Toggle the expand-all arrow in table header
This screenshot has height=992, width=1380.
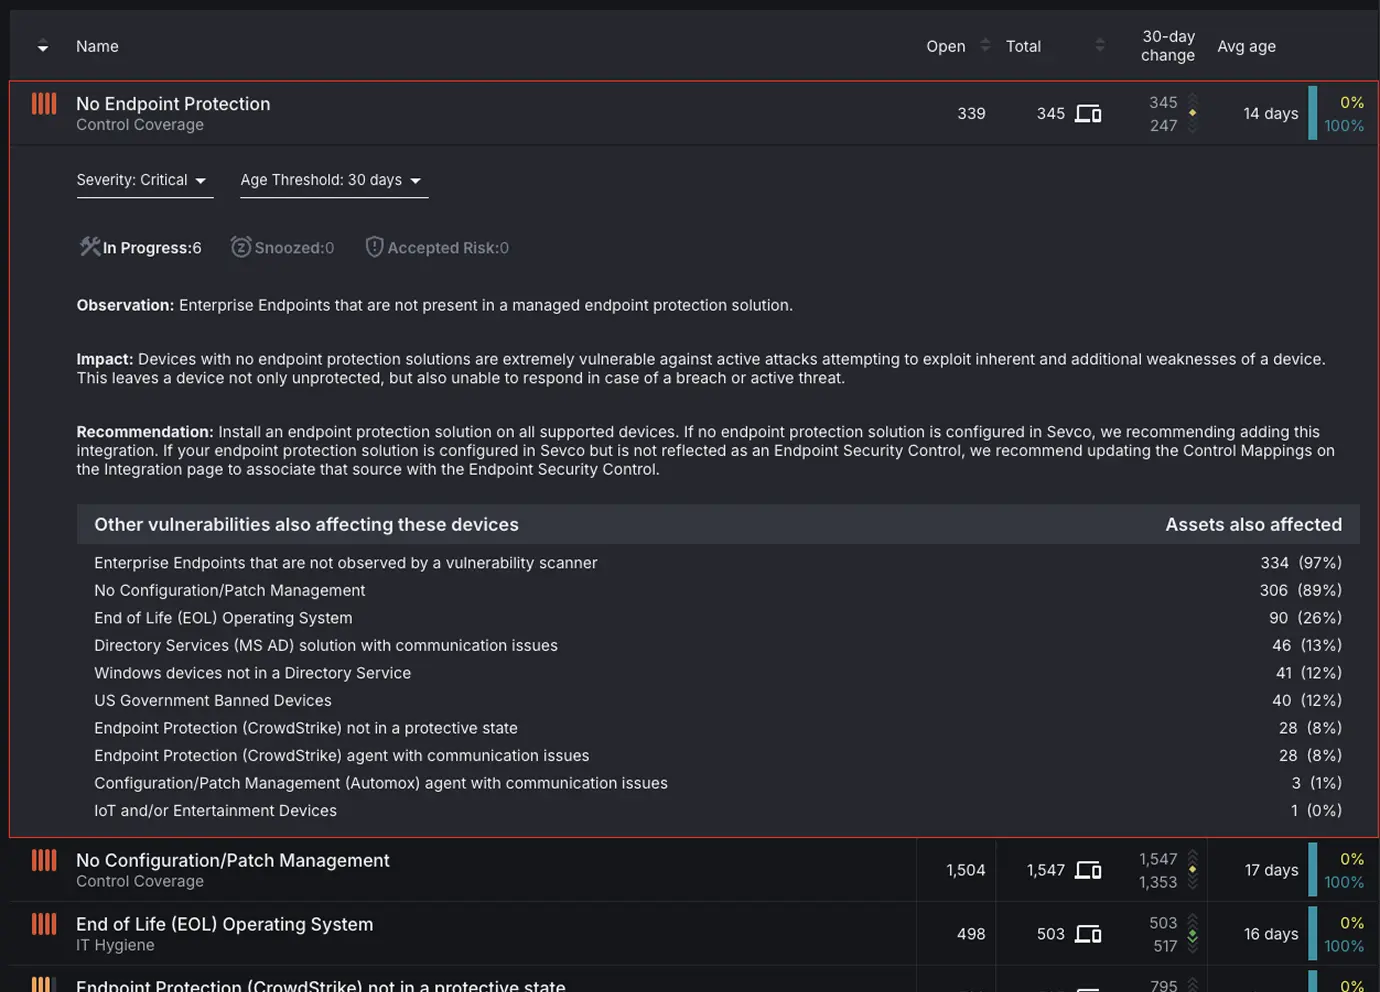click(43, 47)
